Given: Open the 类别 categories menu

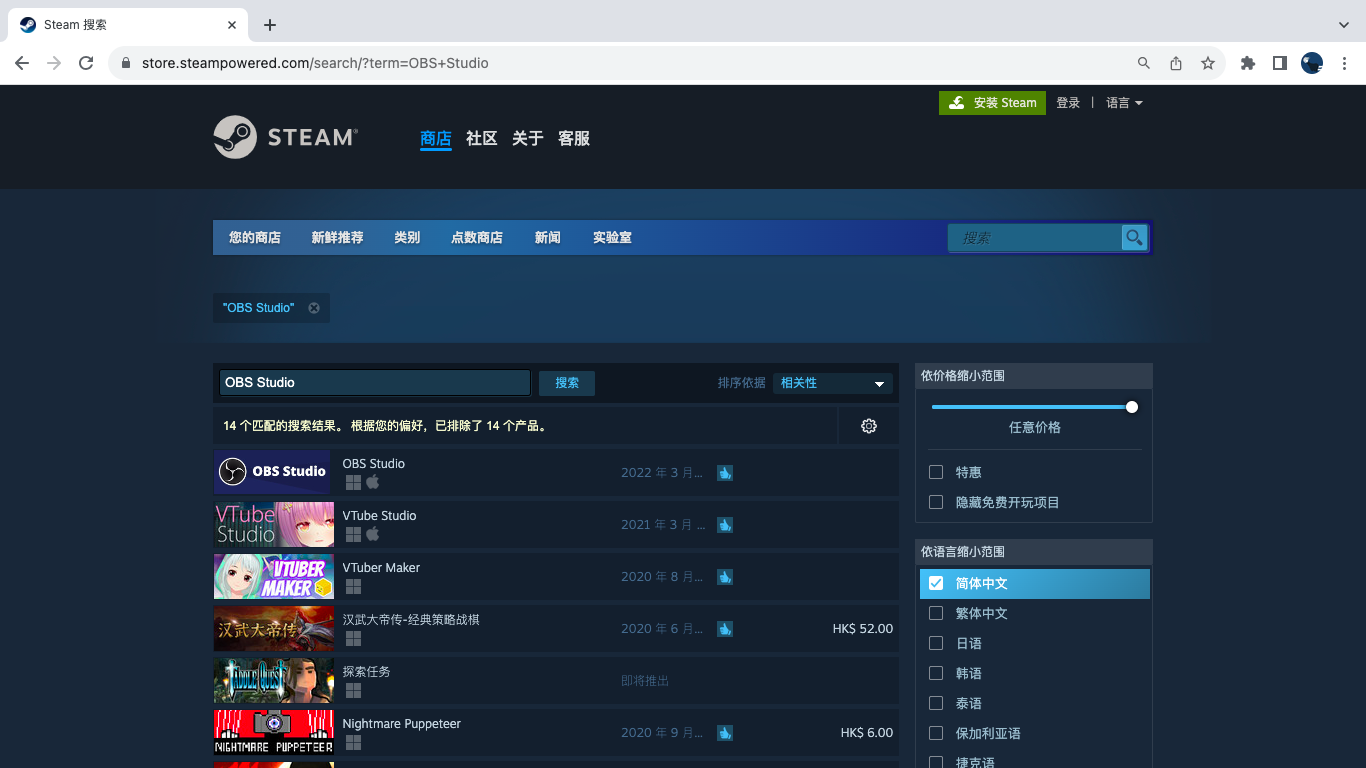Looking at the screenshot, I should (x=407, y=238).
